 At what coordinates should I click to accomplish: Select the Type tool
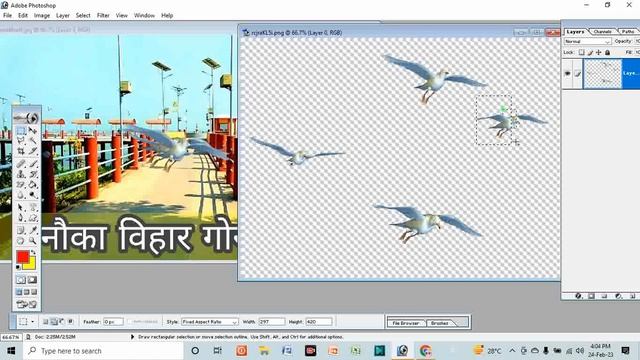[x=33, y=208]
